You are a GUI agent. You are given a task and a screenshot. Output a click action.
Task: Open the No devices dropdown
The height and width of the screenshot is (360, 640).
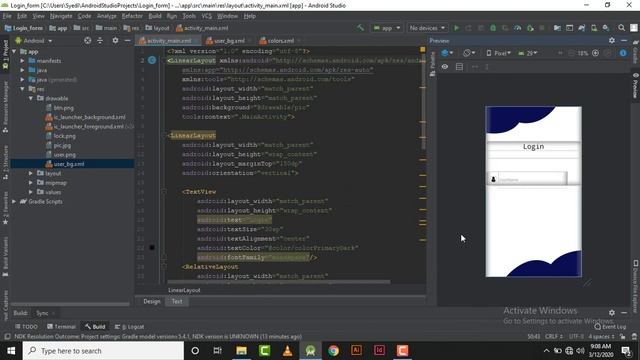point(427,28)
